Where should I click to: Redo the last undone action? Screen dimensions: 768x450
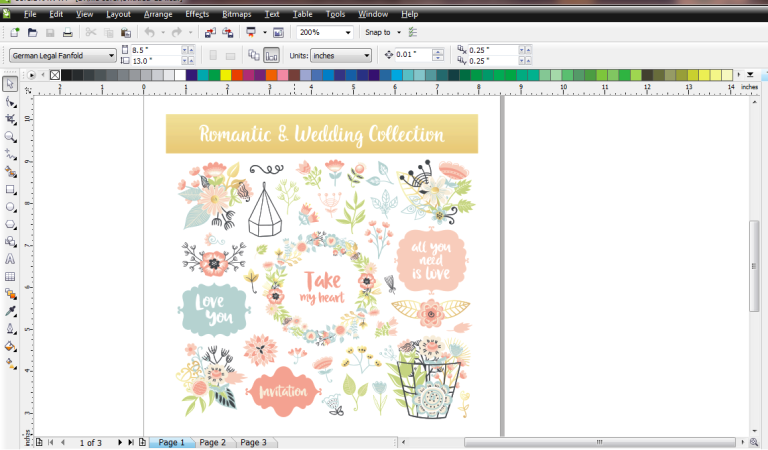point(177,32)
